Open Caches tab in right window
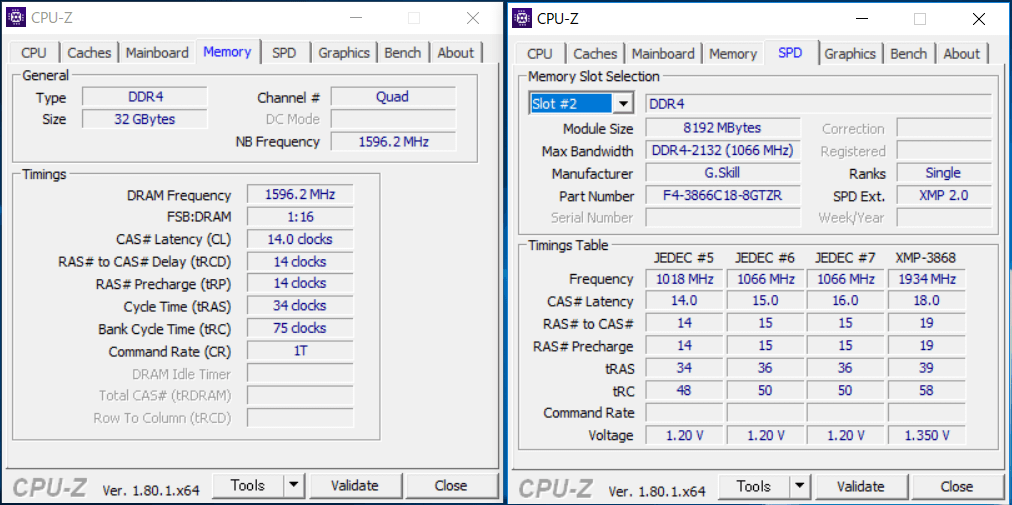Viewport: 1012px width, 505px height. pos(595,54)
